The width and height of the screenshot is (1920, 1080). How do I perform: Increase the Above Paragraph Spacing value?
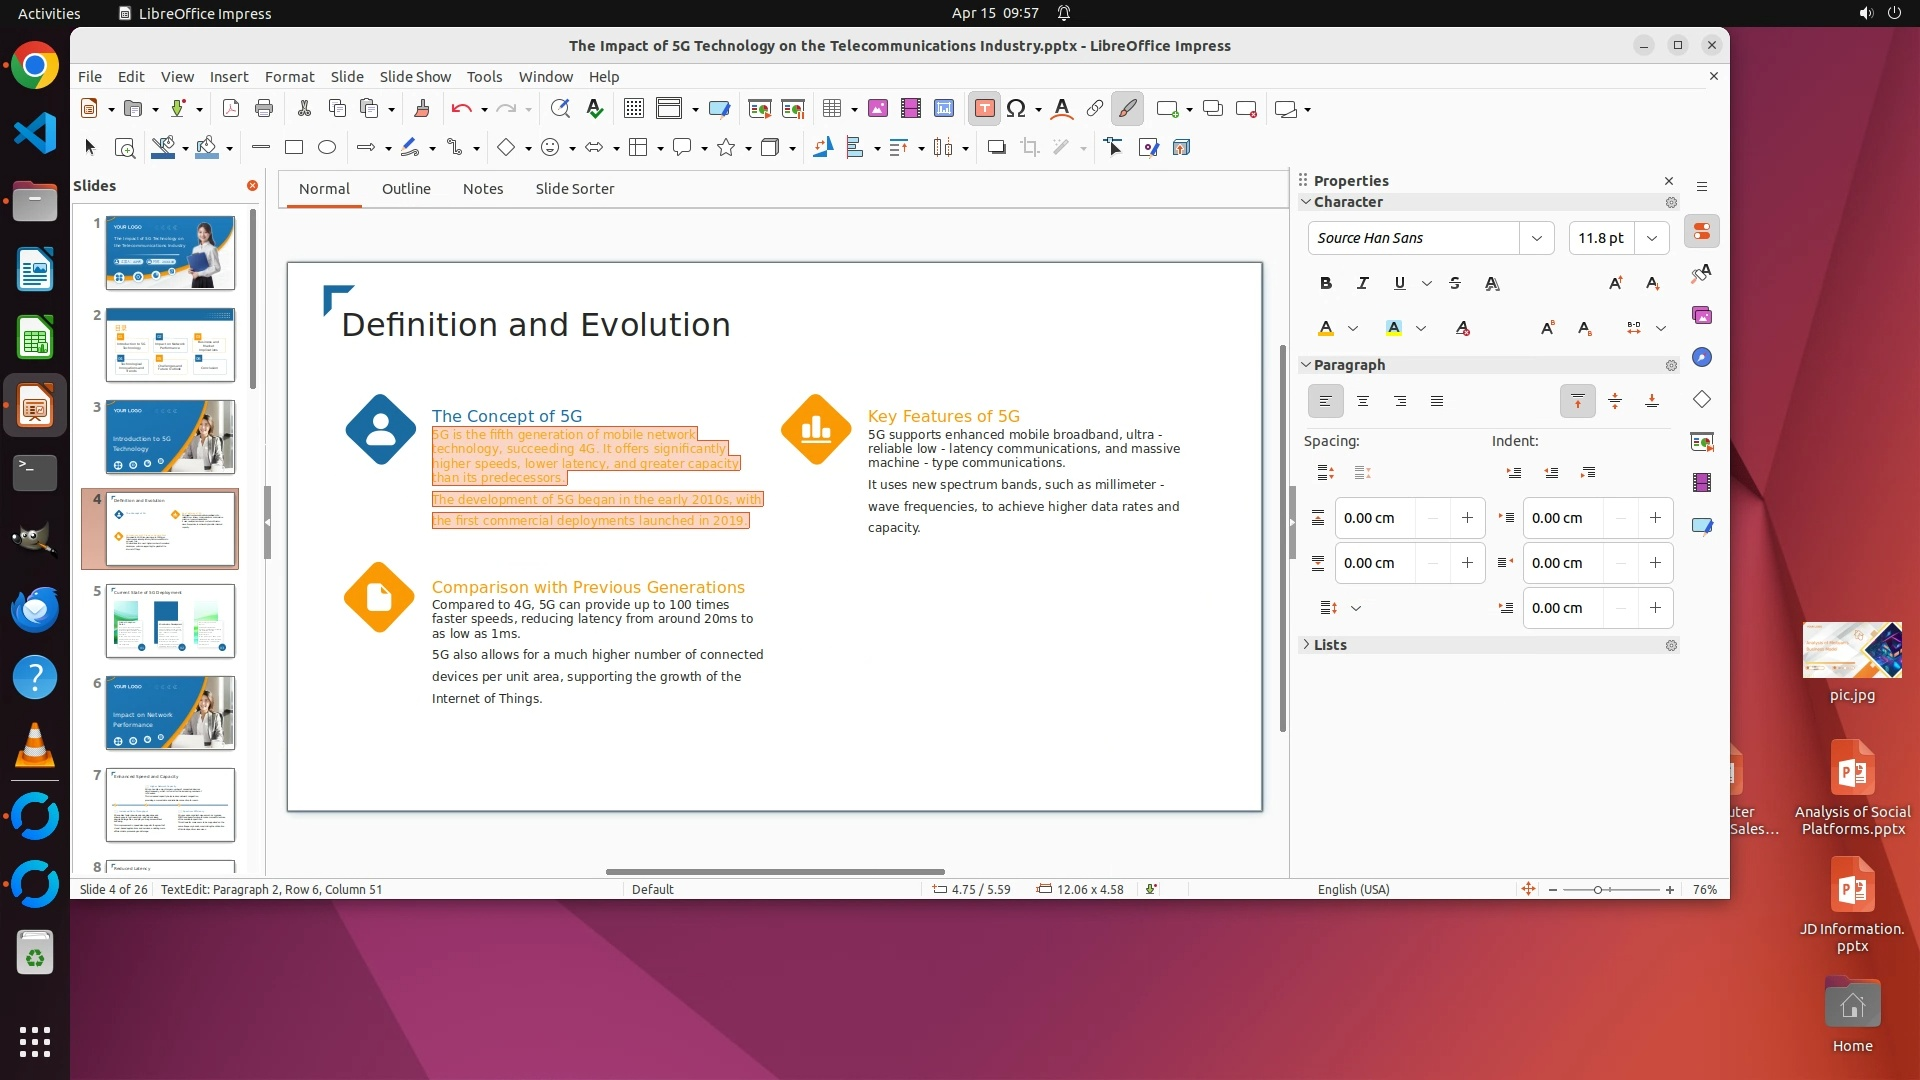tap(1467, 518)
